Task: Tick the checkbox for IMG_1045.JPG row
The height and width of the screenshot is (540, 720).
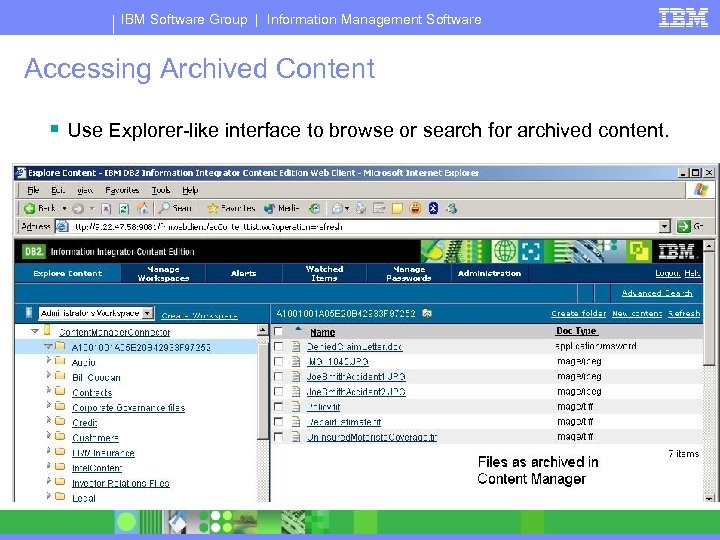Action: click(x=278, y=361)
